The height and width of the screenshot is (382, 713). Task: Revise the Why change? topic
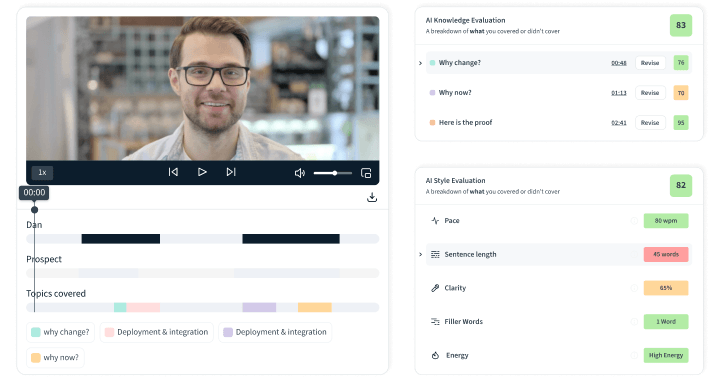click(650, 63)
